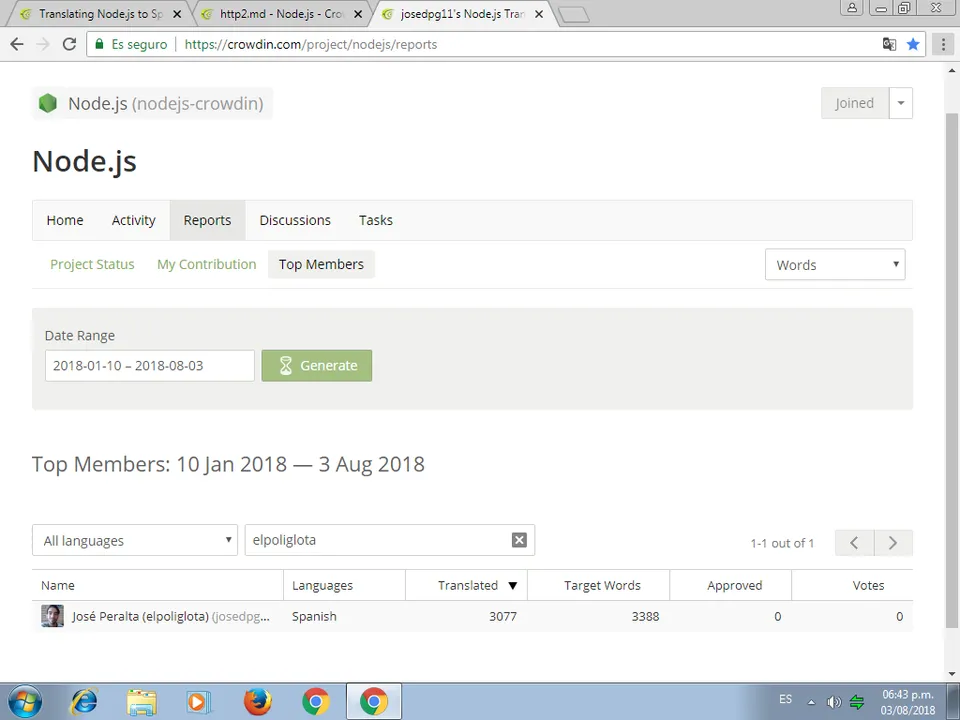Image resolution: width=960 pixels, height=720 pixels.
Task: Open the Project Status report link
Action: click(92, 264)
